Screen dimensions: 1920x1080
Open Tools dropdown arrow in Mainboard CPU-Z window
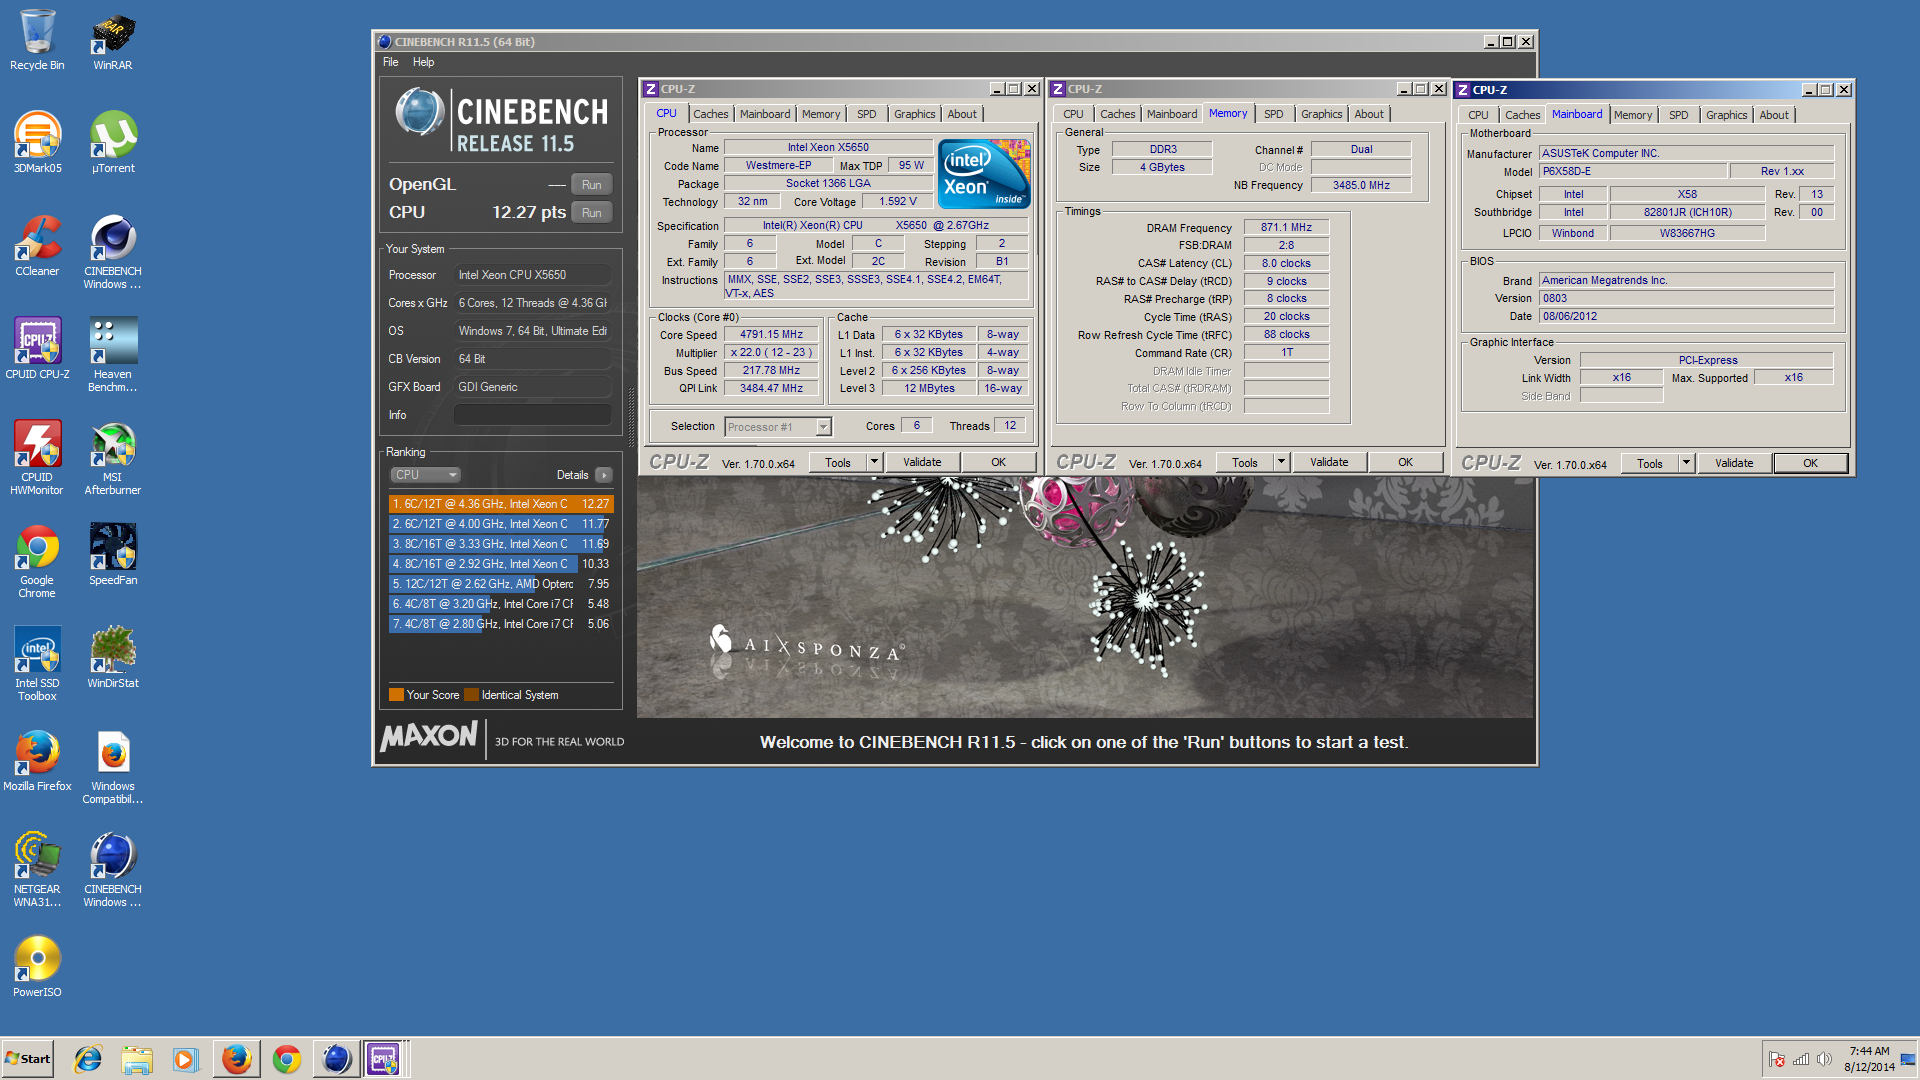coord(1687,464)
